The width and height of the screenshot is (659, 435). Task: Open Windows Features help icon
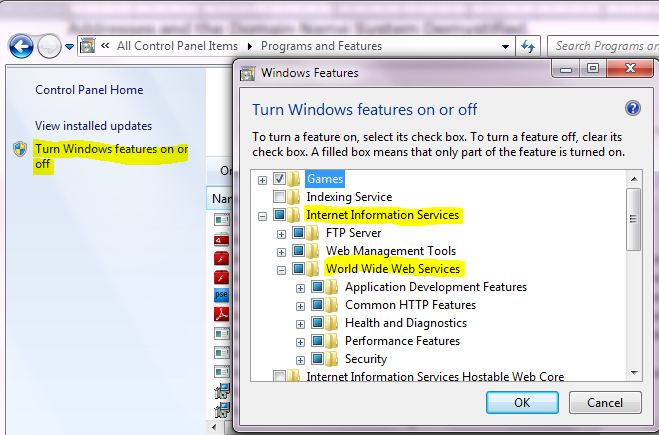[633, 108]
